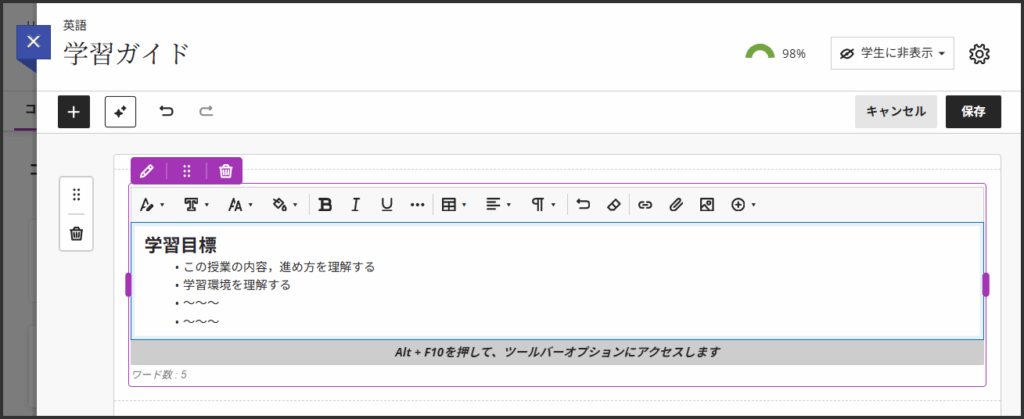
Task: Open the 学生に非表示 visibility dropdown
Action: [892, 54]
